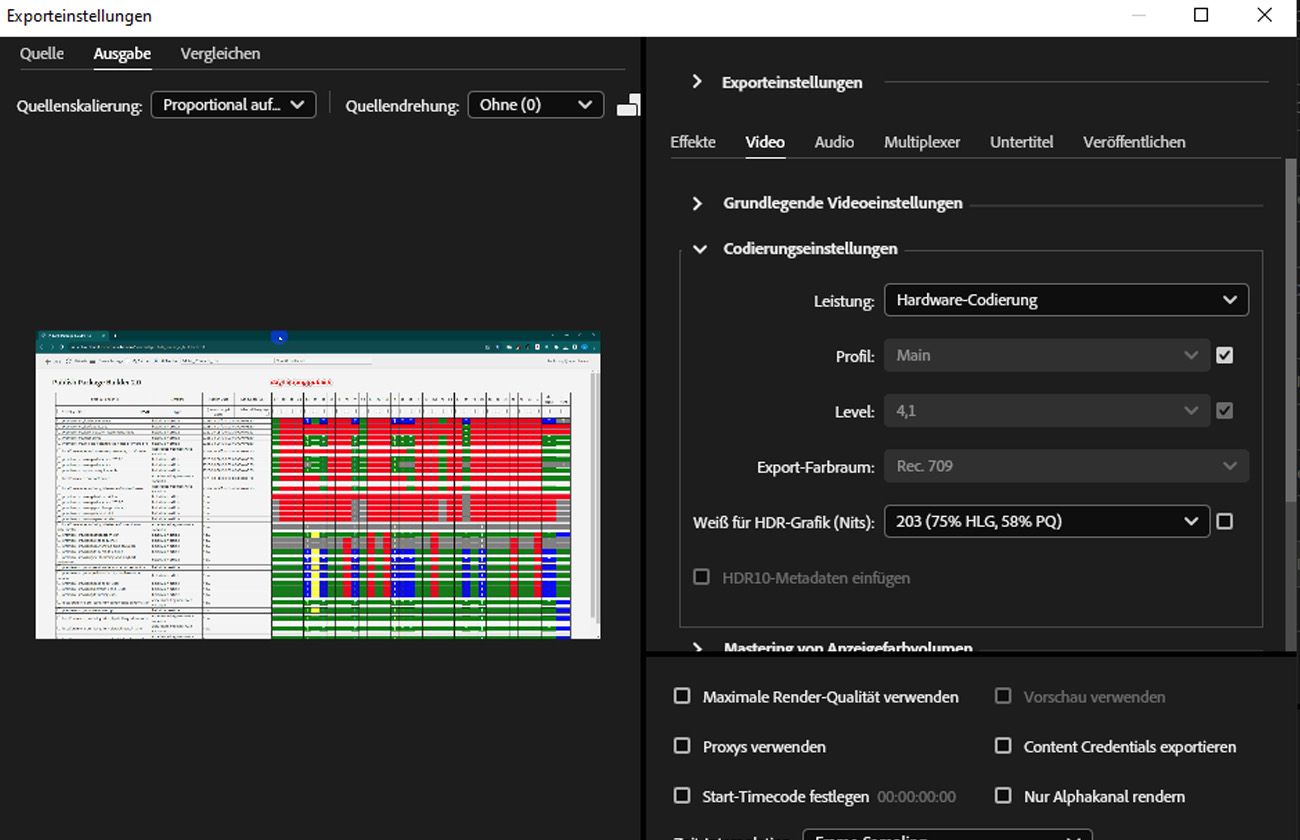Switch to the Quelle tab
The image size is (1300, 840).
[x=42, y=54]
